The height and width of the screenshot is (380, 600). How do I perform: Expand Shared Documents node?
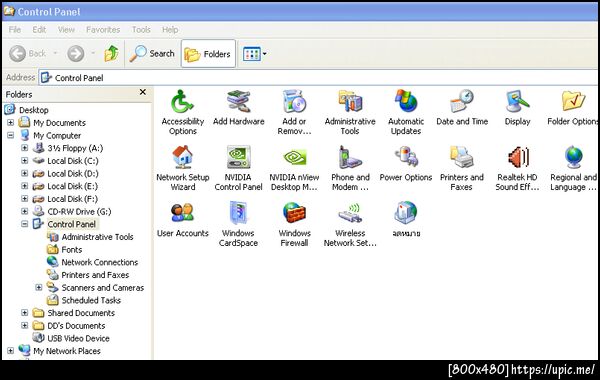point(24,313)
